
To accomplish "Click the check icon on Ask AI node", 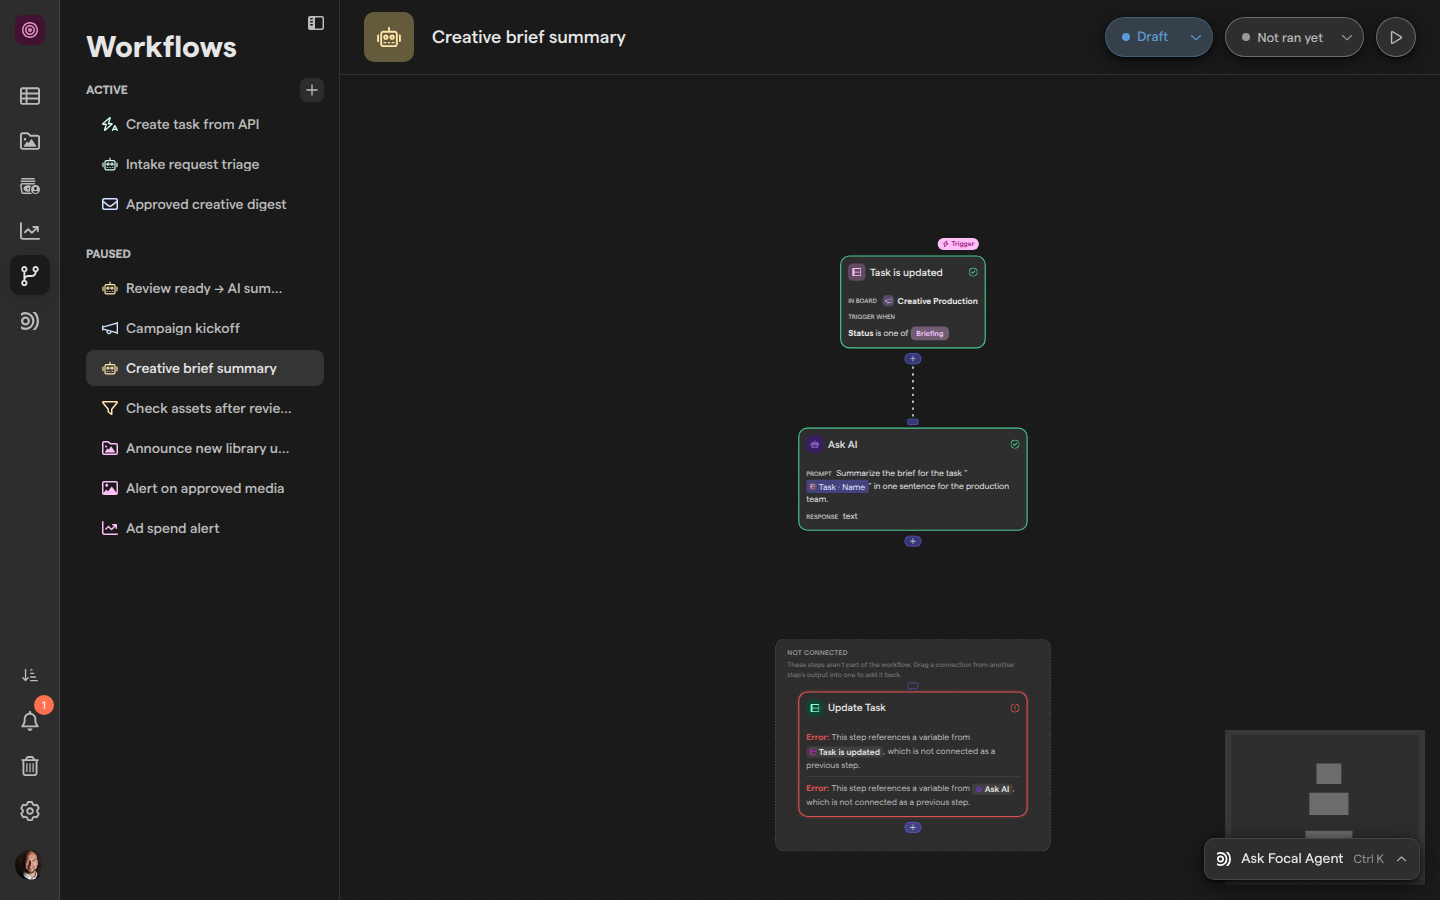I will click(x=1015, y=444).
